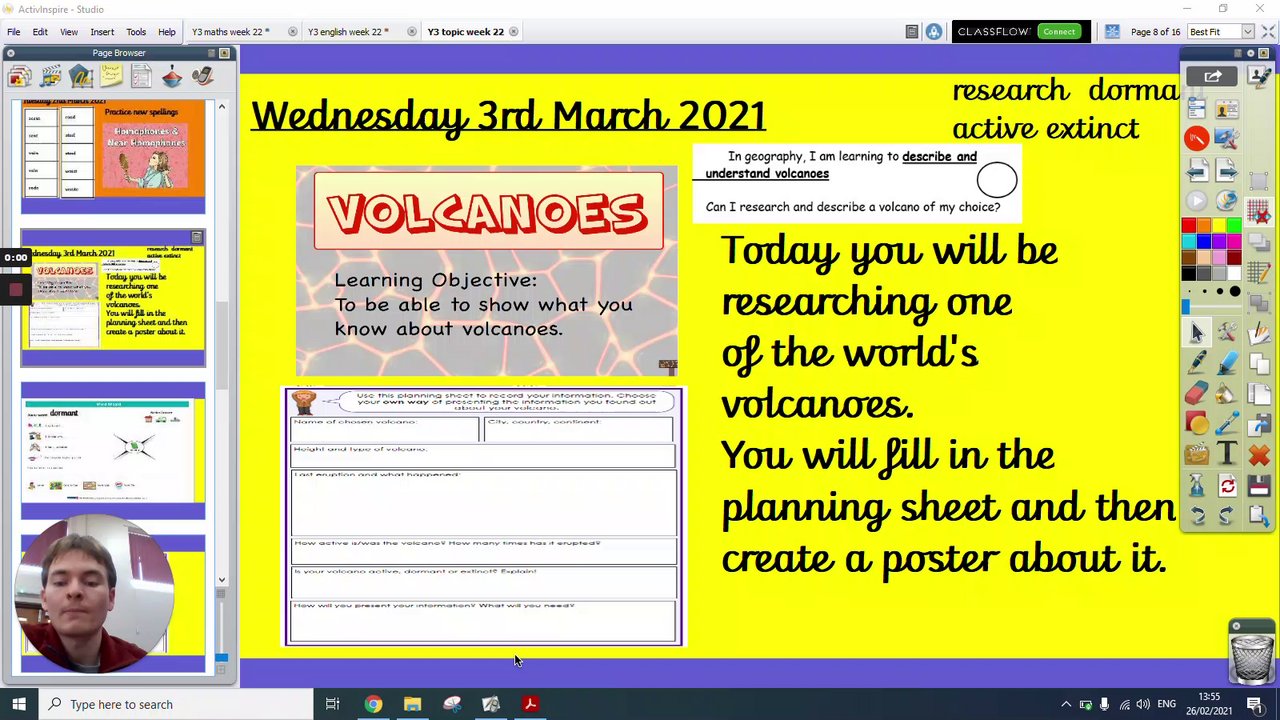The width and height of the screenshot is (1280, 720).
Task: Select the Text tool
Action: point(1227,455)
